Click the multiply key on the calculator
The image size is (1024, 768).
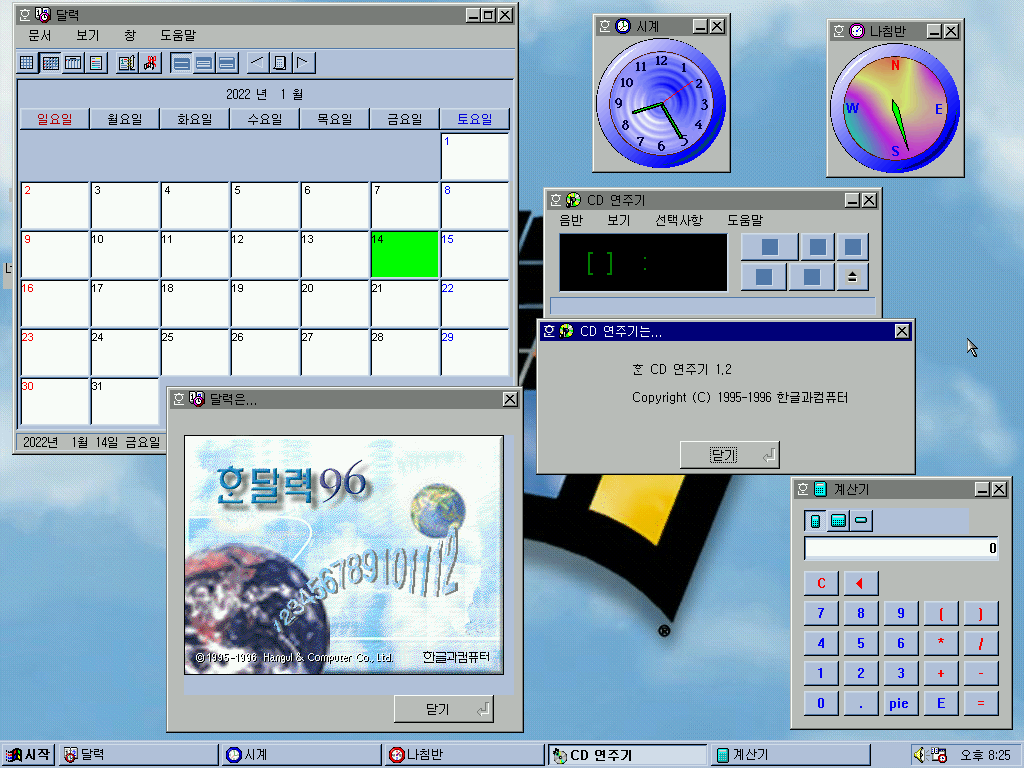click(x=941, y=643)
